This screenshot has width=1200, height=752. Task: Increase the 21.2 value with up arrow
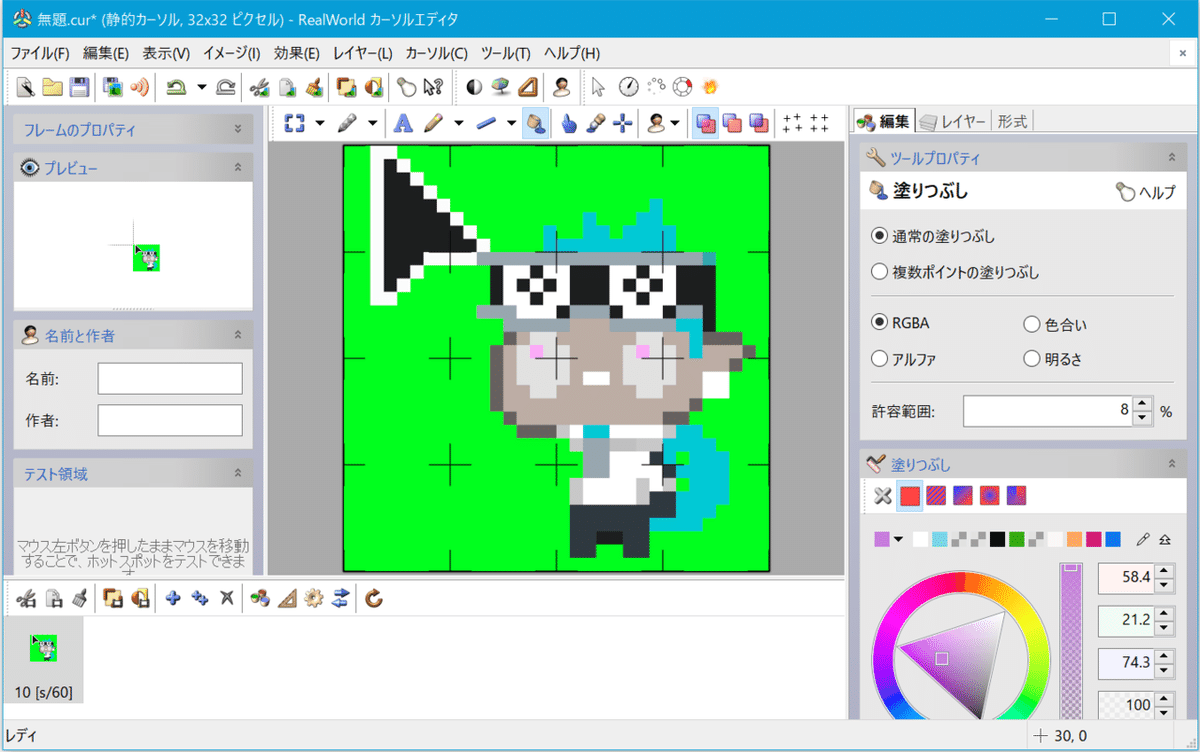click(x=1163, y=612)
